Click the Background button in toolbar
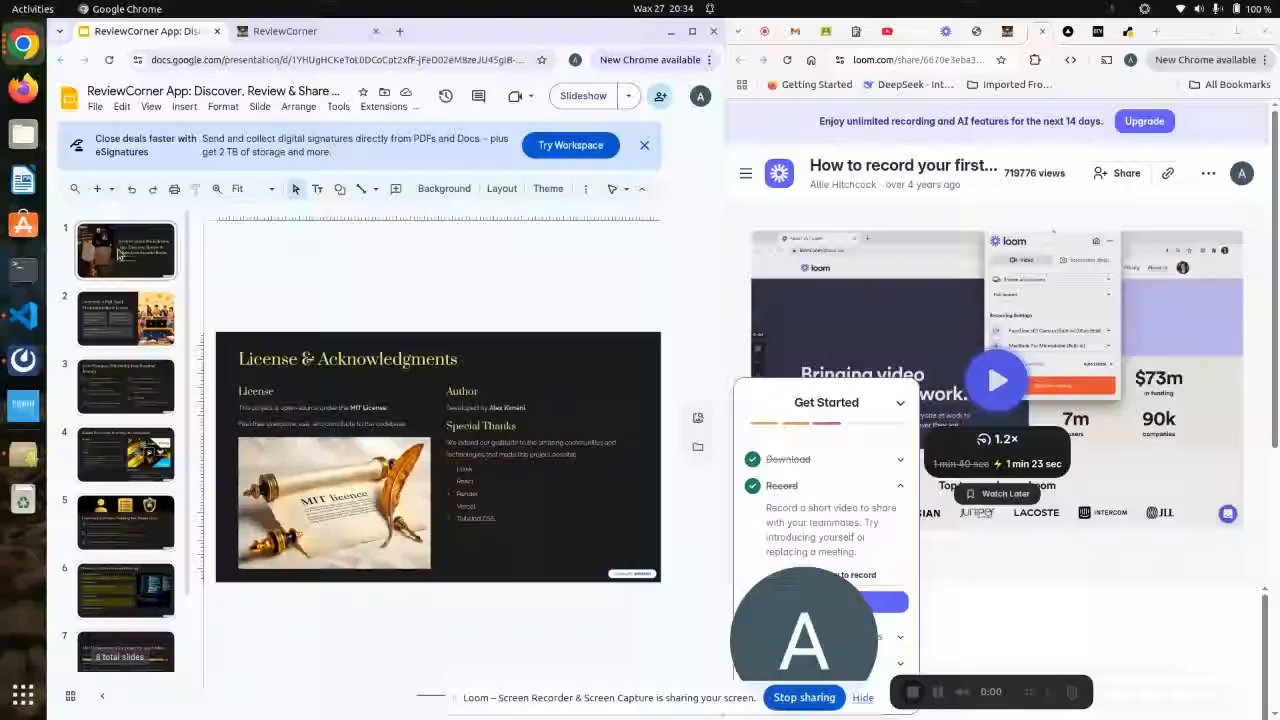This screenshot has height=720, width=1280. (x=444, y=189)
